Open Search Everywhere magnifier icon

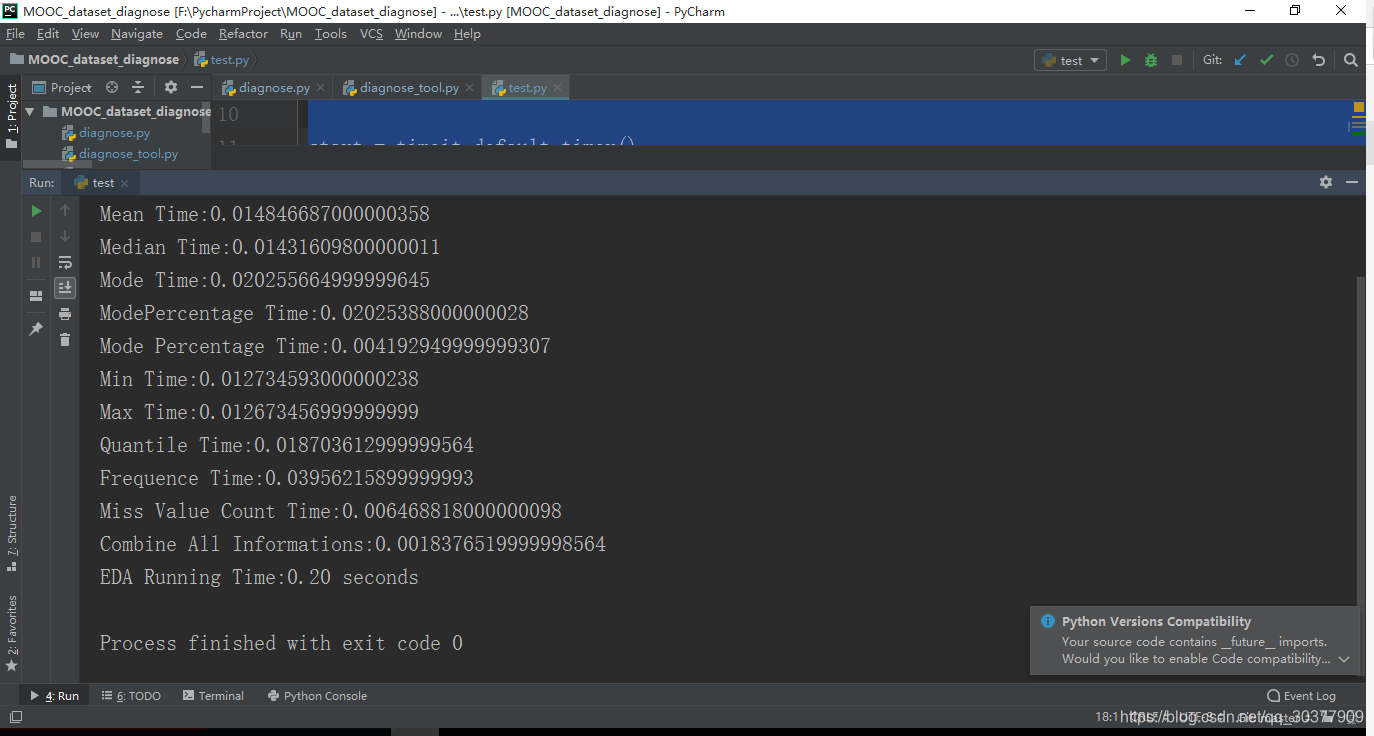(x=1351, y=60)
